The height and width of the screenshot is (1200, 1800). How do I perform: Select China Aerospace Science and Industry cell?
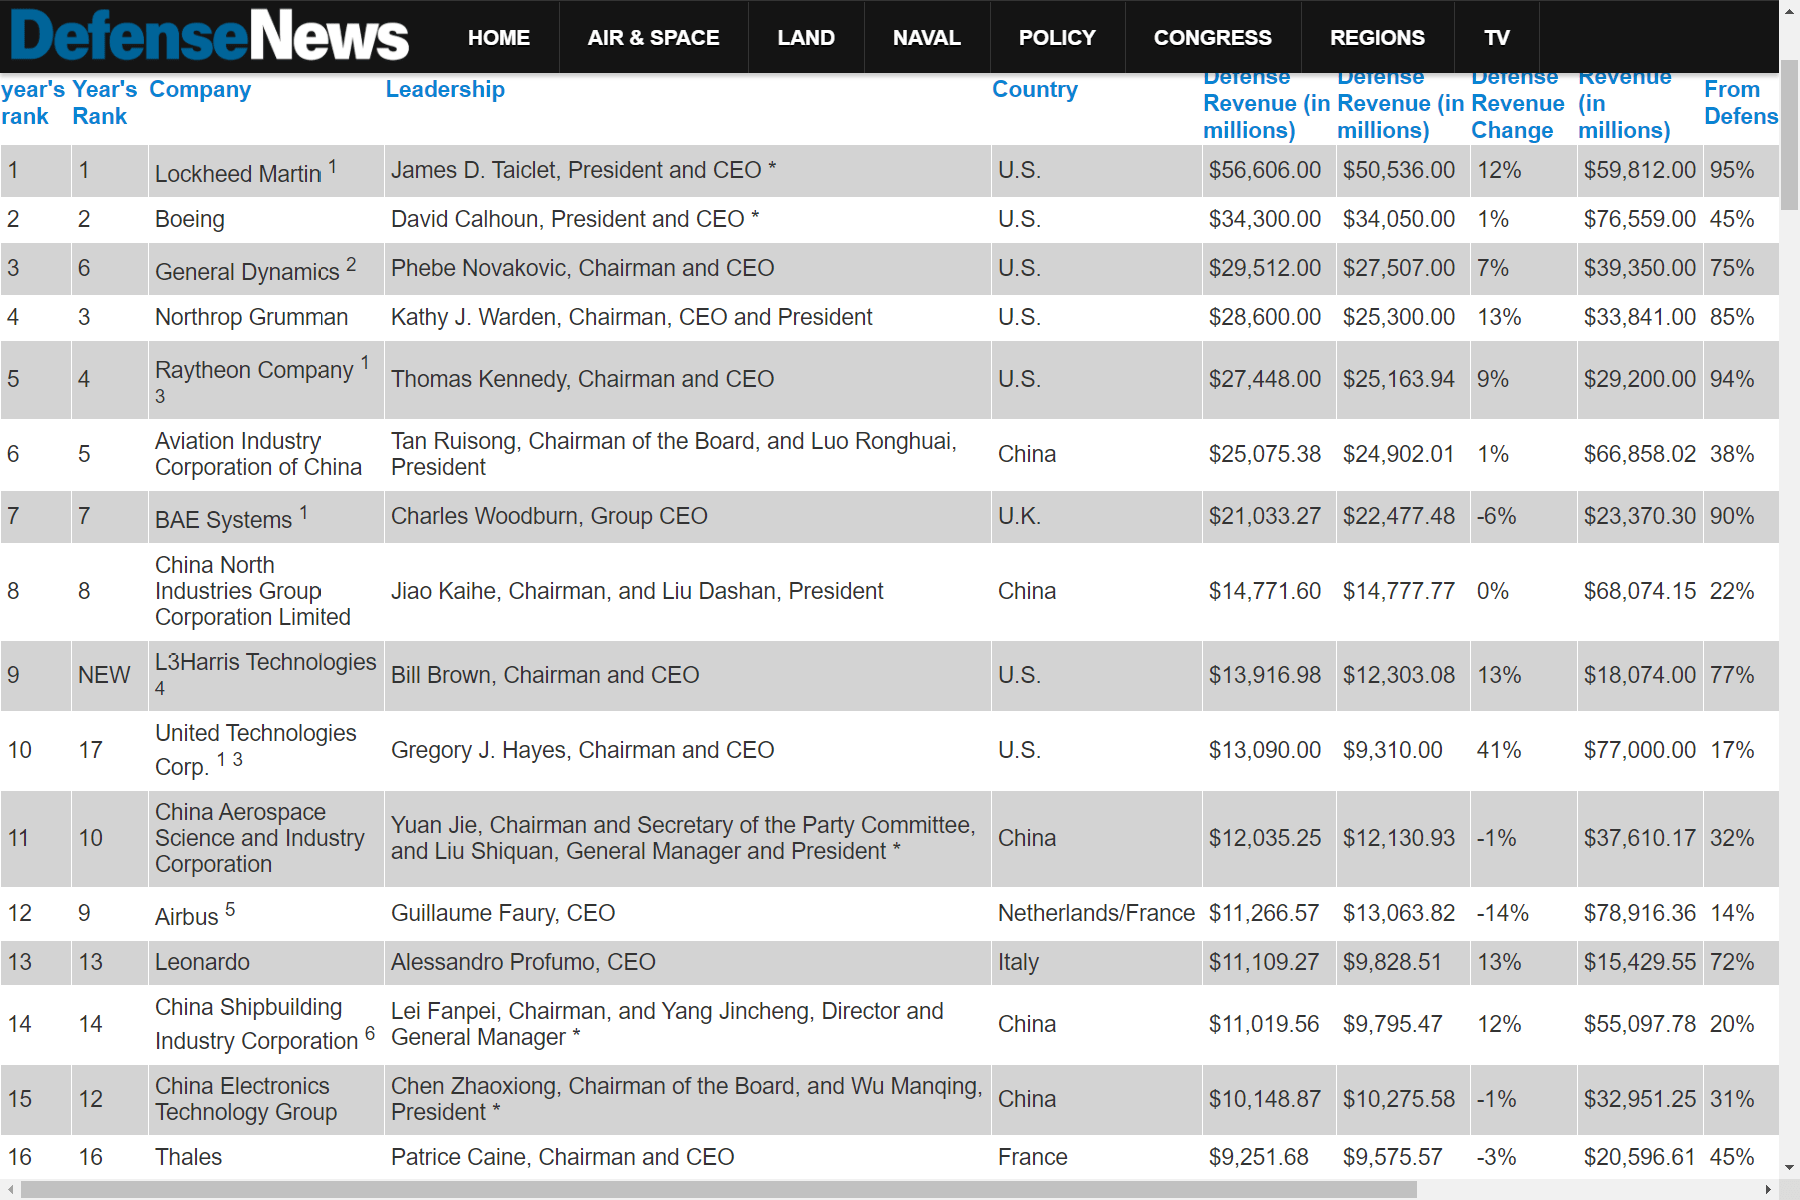click(x=266, y=838)
